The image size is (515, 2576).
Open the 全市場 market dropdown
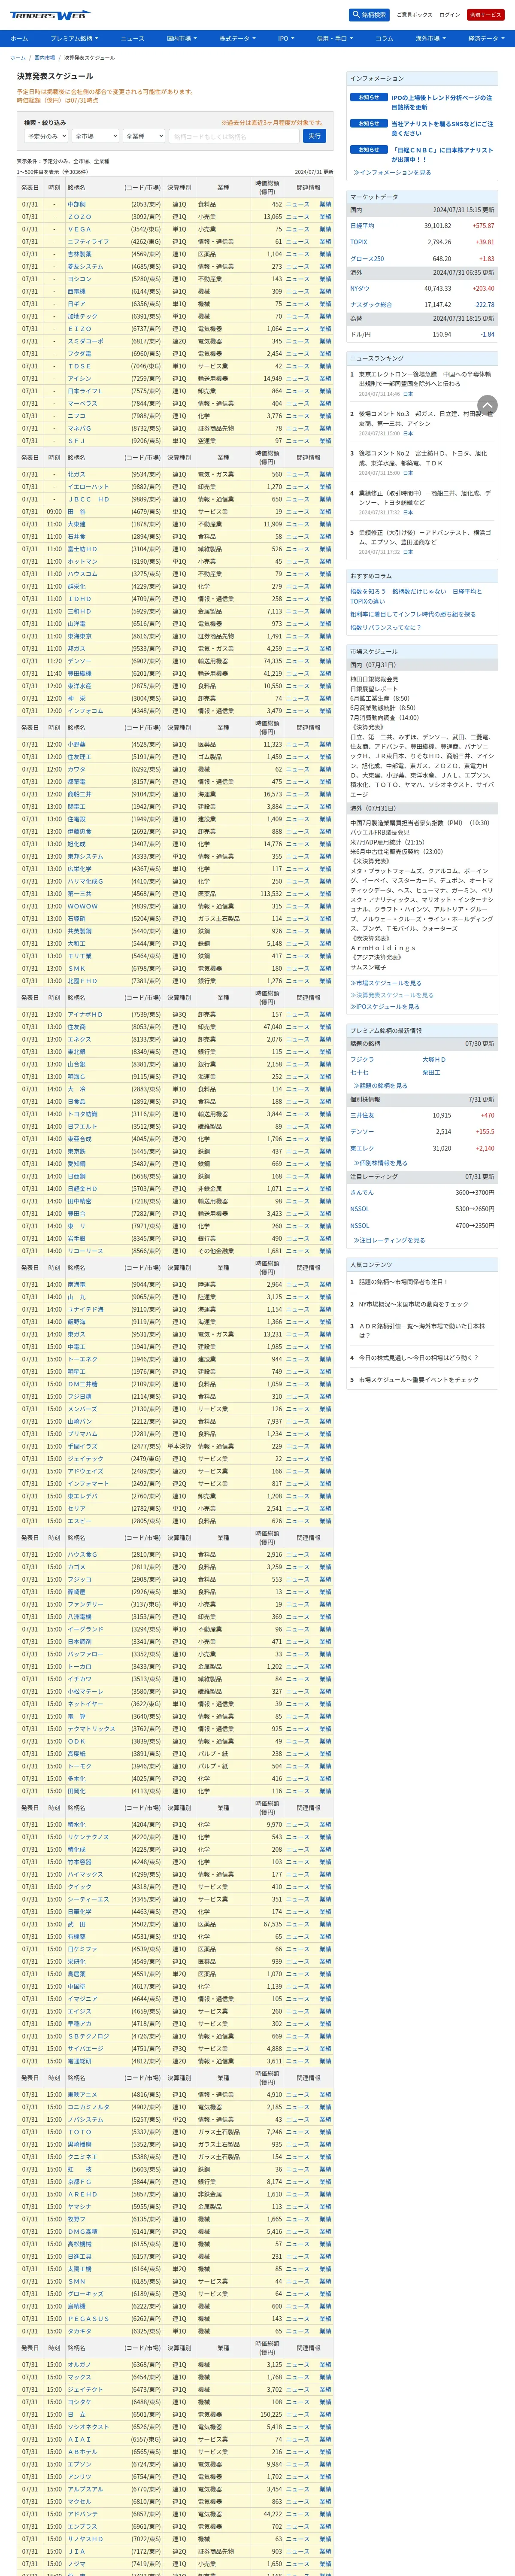click(x=94, y=136)
